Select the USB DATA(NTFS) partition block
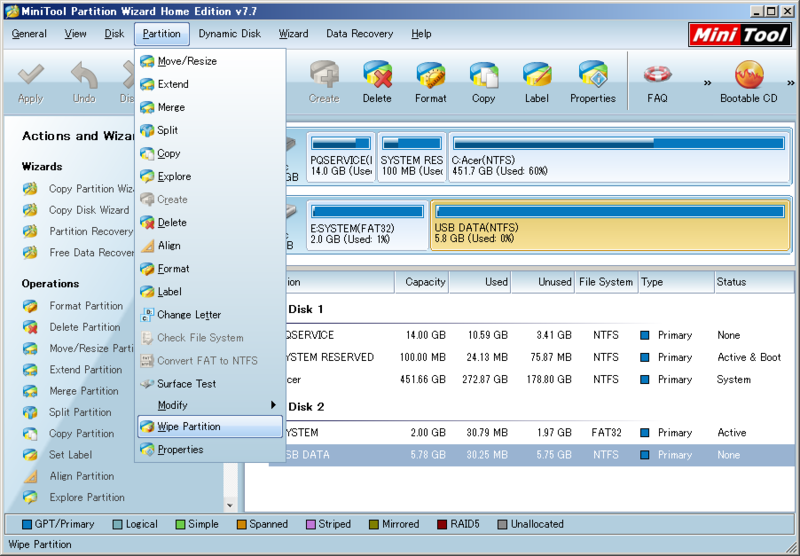 (x=610, y=225)
